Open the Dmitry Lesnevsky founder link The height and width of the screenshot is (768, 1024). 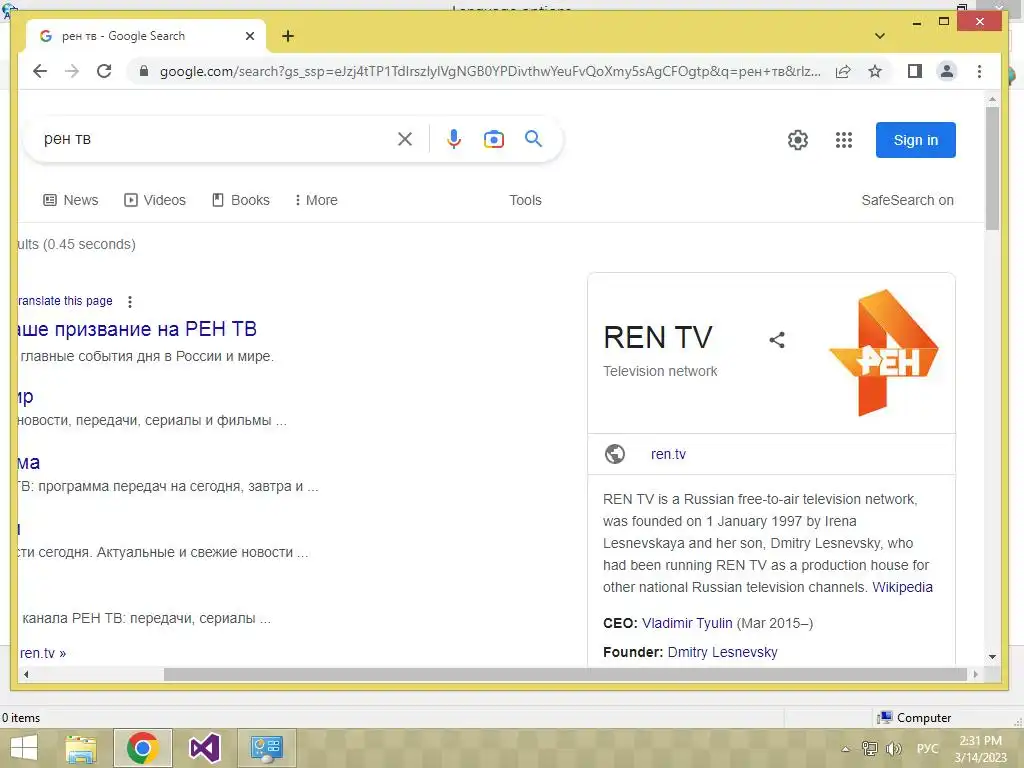pos(722,652)
